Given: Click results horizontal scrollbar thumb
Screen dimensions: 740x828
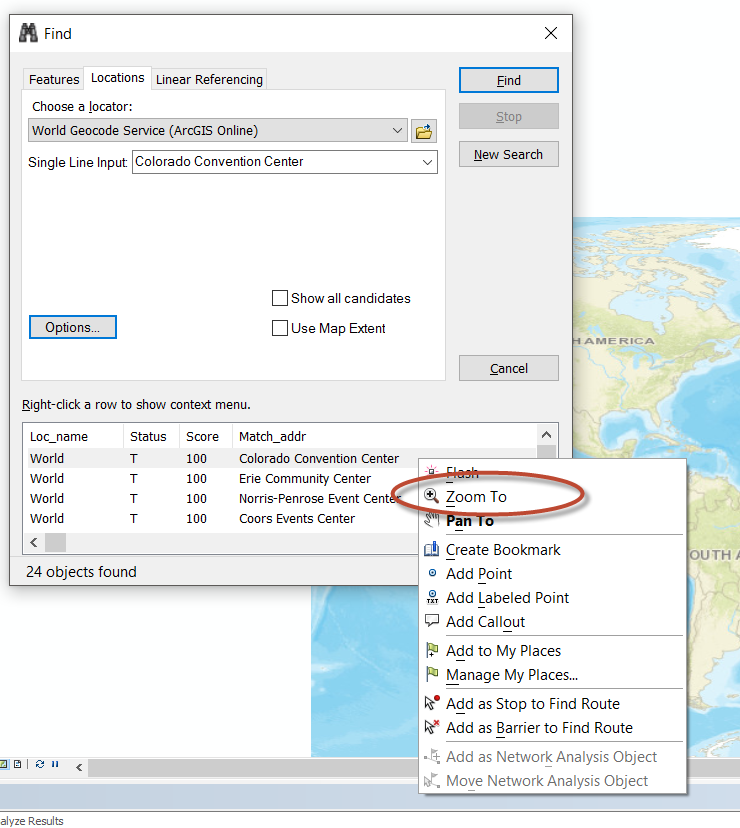Looking at the screenshot, I should tap(55, 542).
